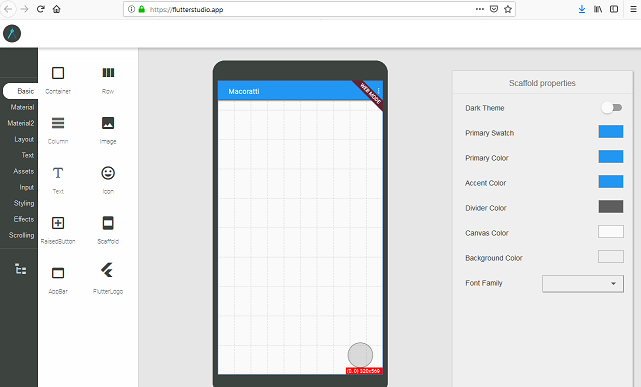Pick the Canvas Color swatch
641x387 pixels.
(611, 231)
